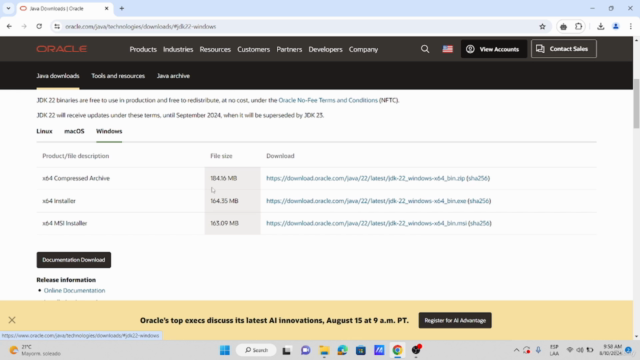Click the 184.16 MB file size cell
Image resolution: width=640 pixels, height=360 pixels.
point(232,178)
